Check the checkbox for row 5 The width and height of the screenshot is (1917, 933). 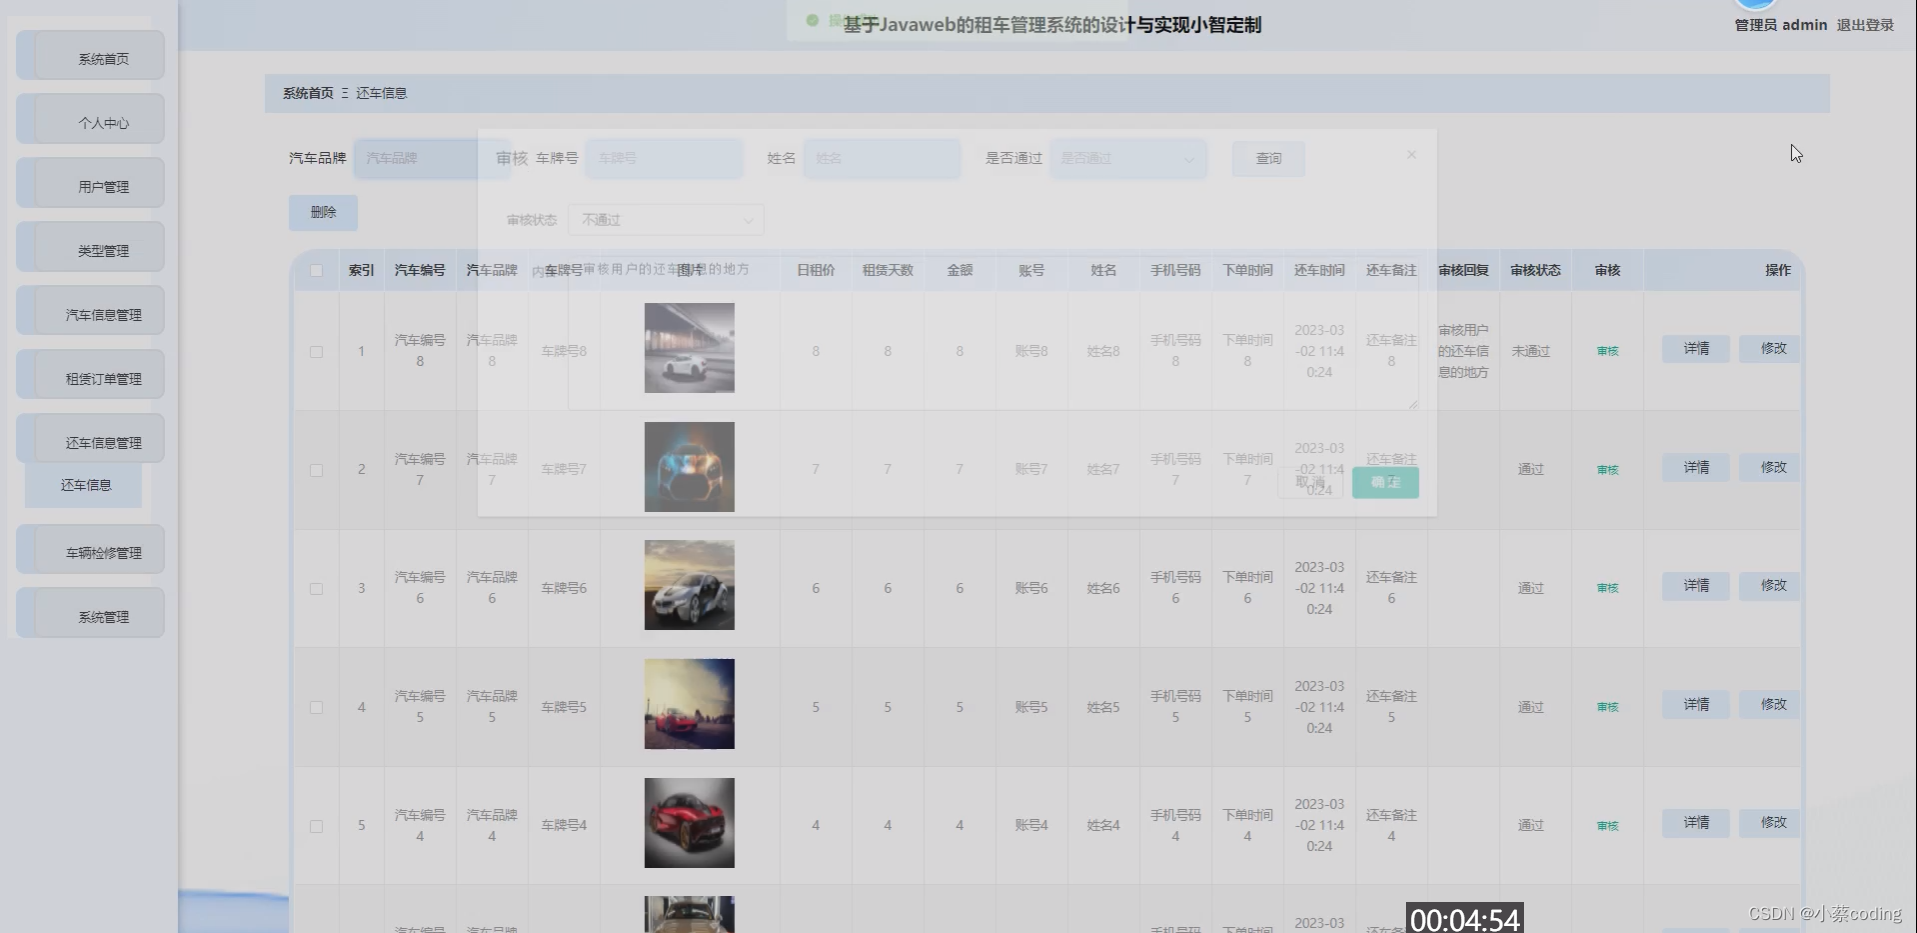[x=316, y=826]
